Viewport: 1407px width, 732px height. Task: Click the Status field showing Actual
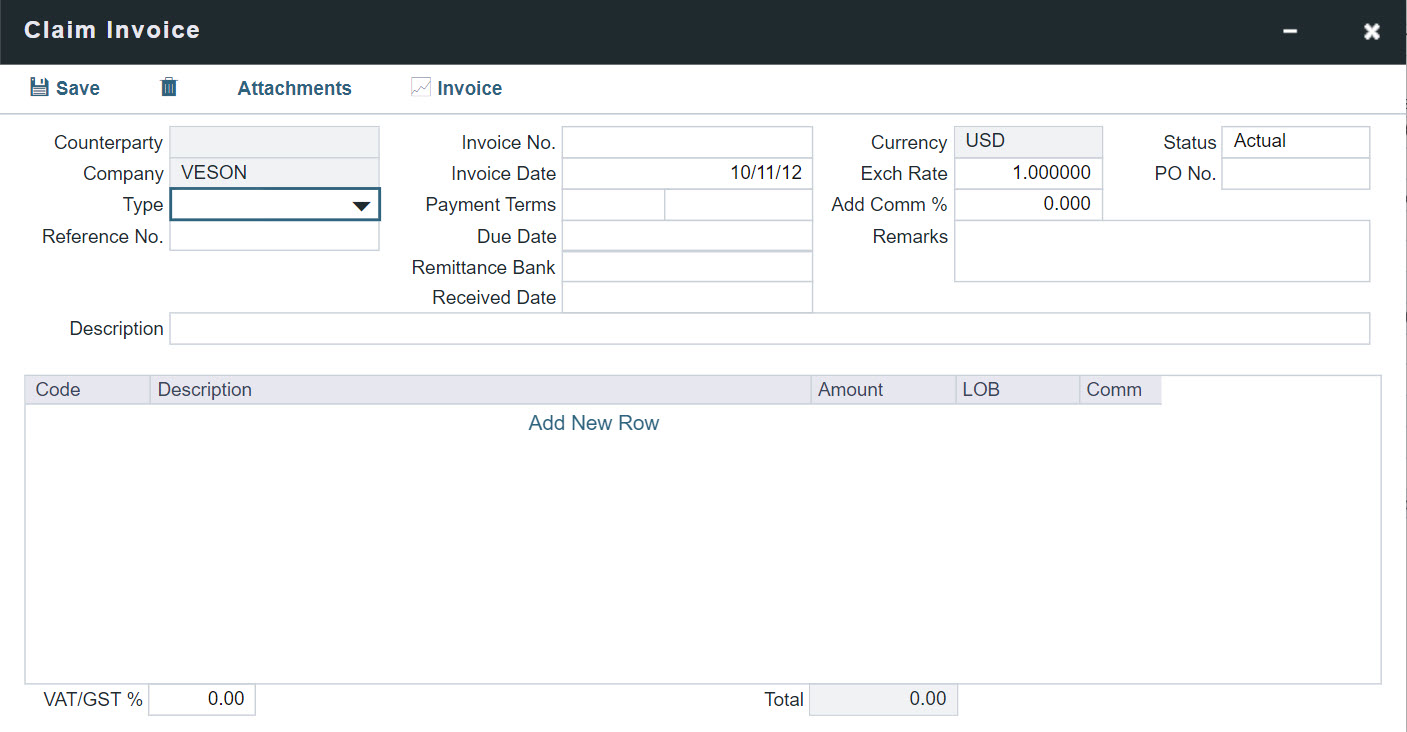1295,141
